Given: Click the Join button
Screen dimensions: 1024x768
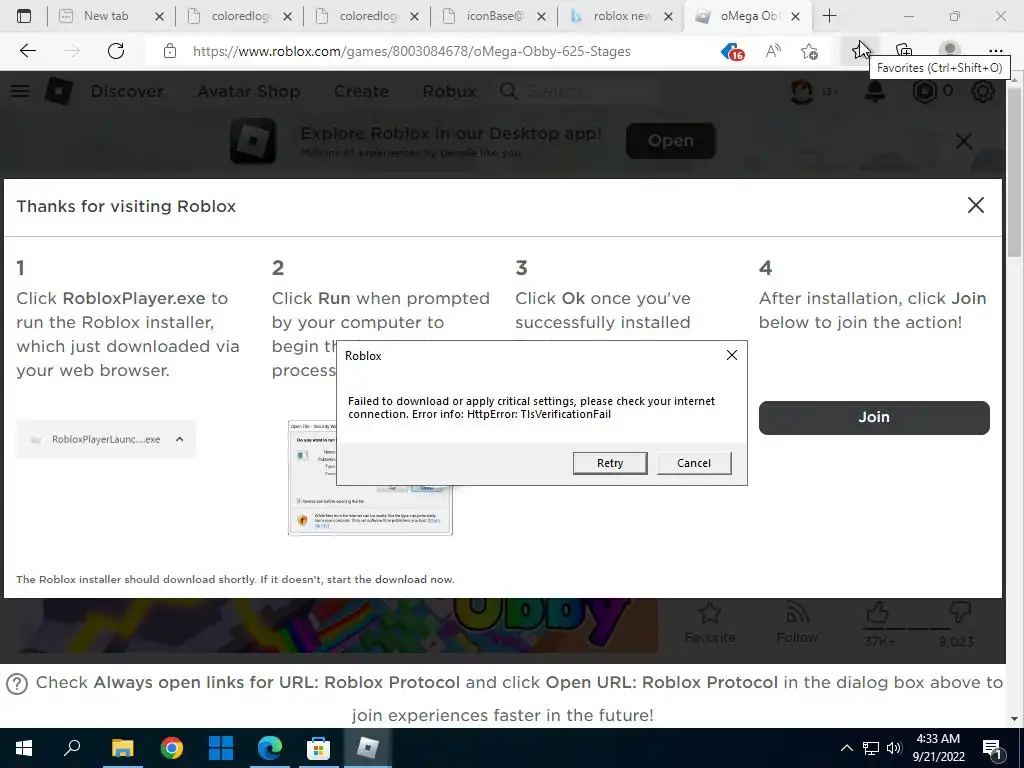Looking at the screenshot, I should (x=874, y=417).
